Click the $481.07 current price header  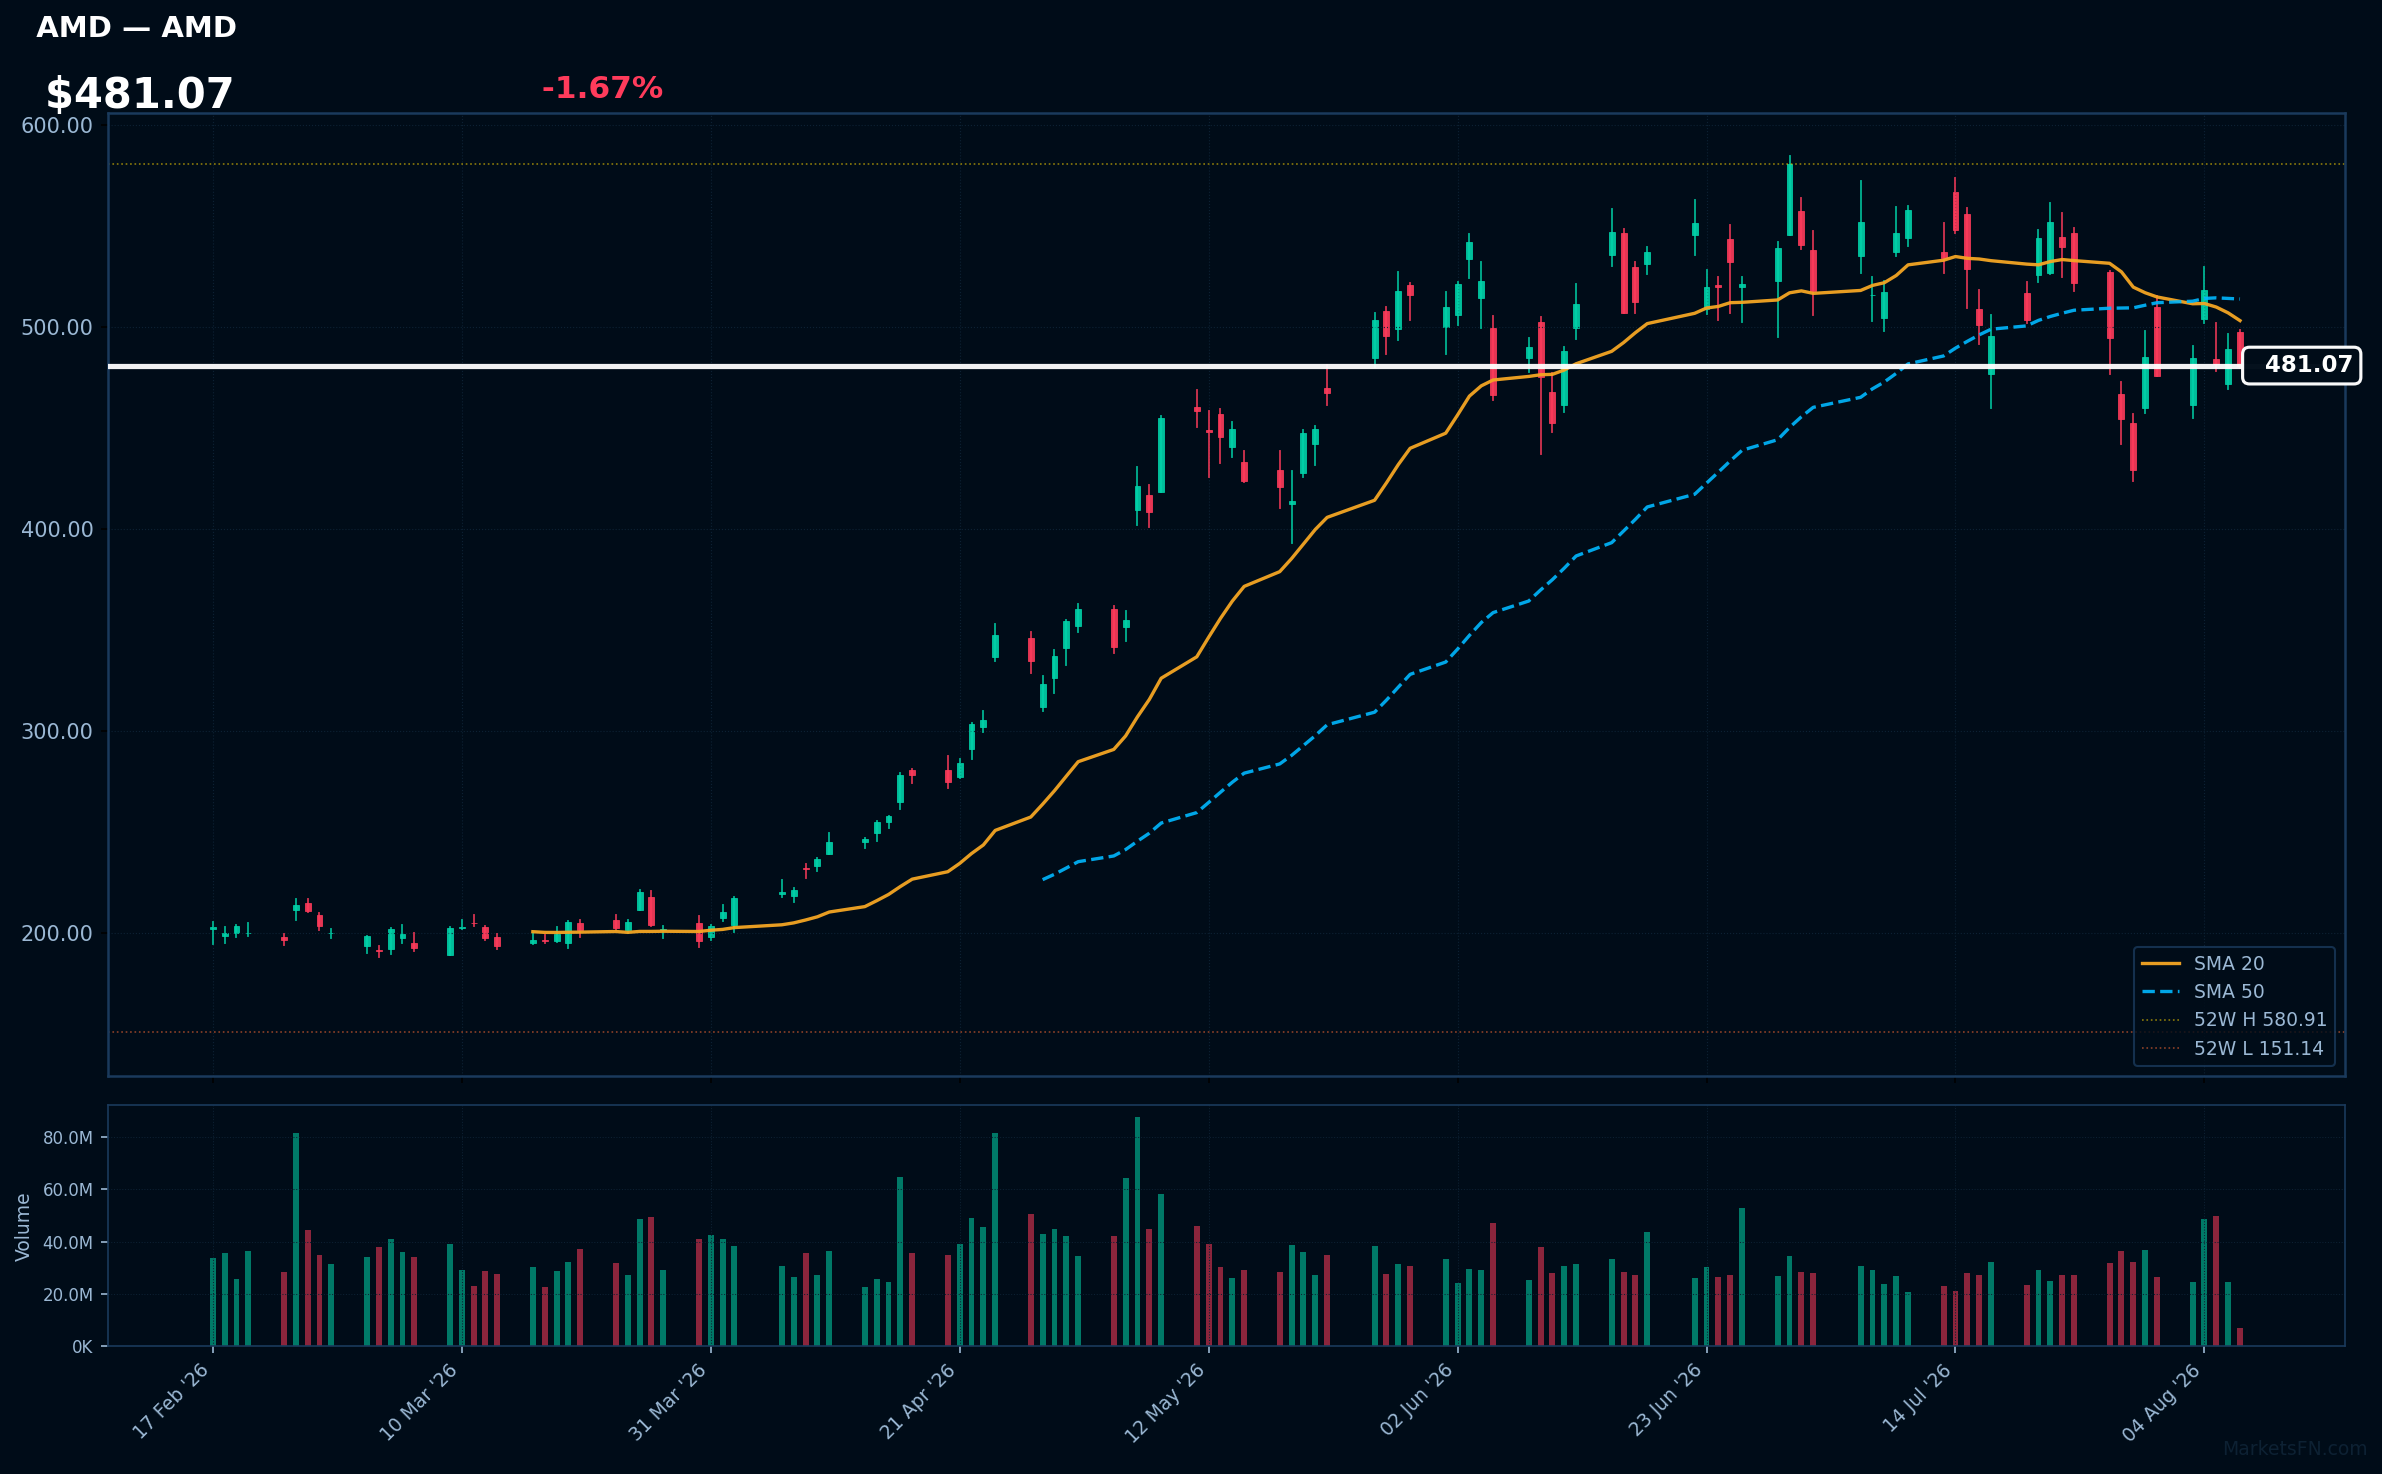pos(139,94)
